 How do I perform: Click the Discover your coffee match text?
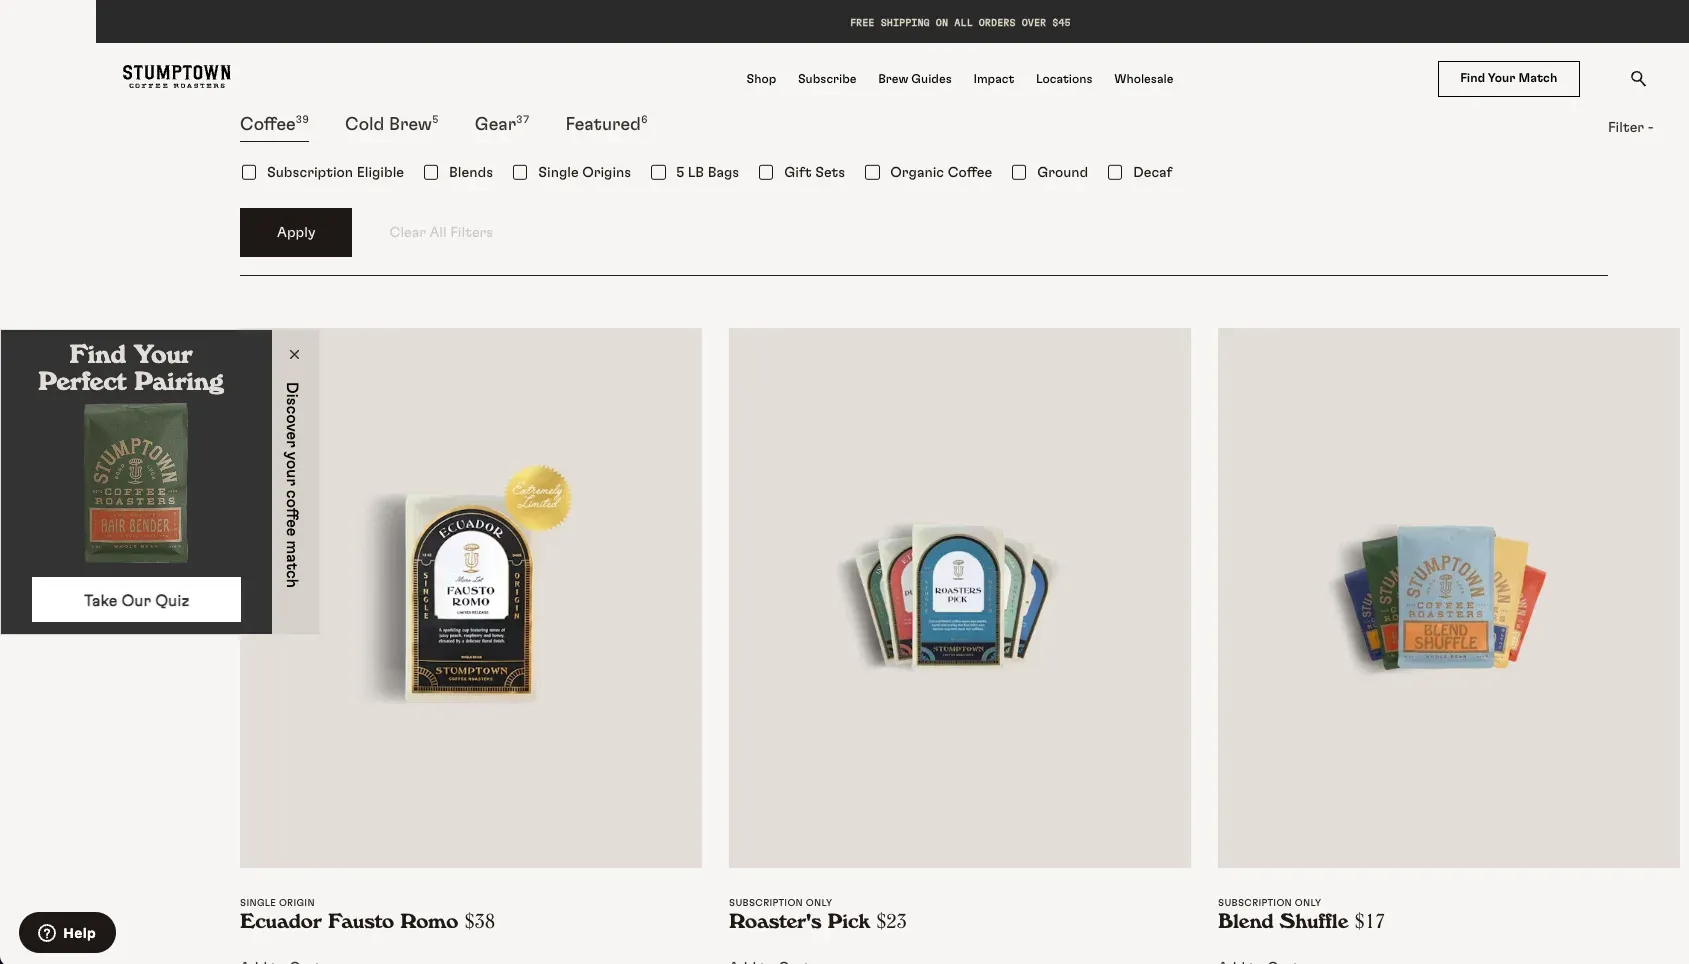[292, 484]
